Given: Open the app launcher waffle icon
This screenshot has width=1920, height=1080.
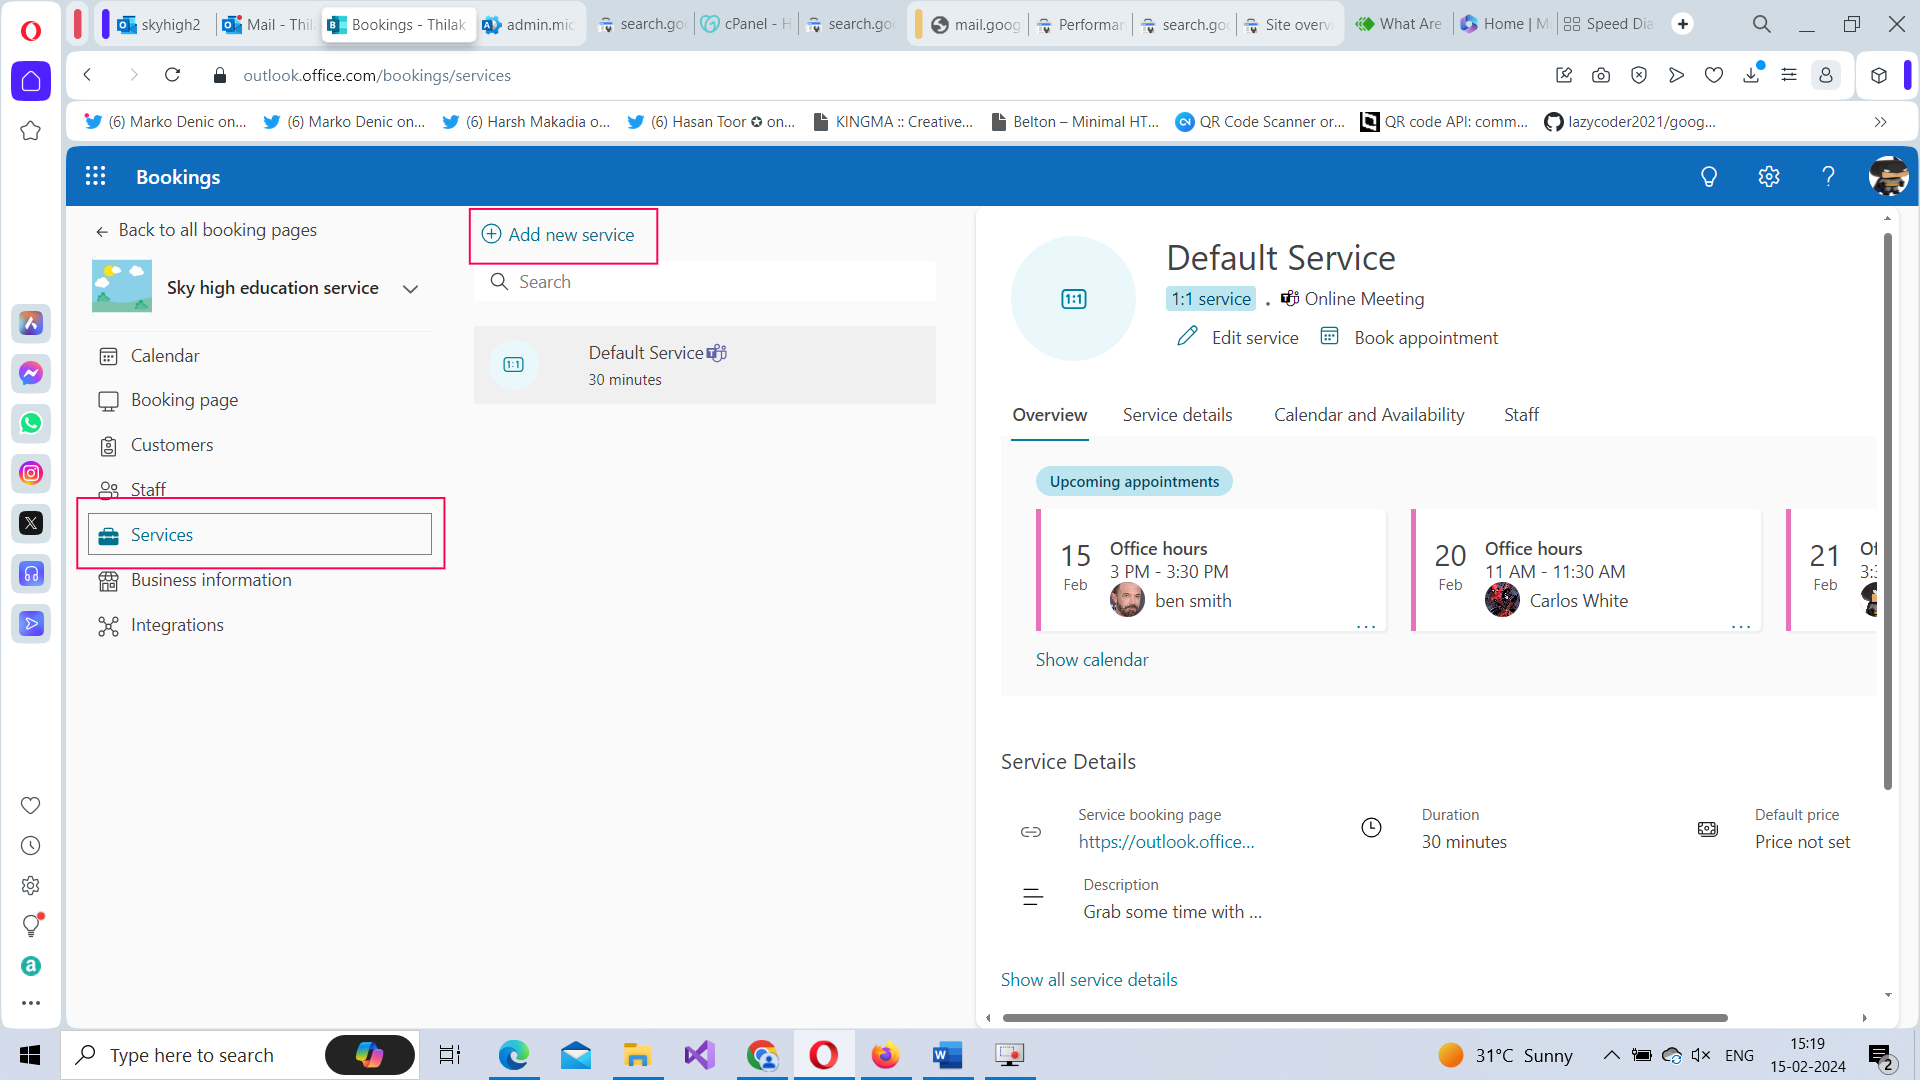Looking at the screenshot, I should click(95, 176).
